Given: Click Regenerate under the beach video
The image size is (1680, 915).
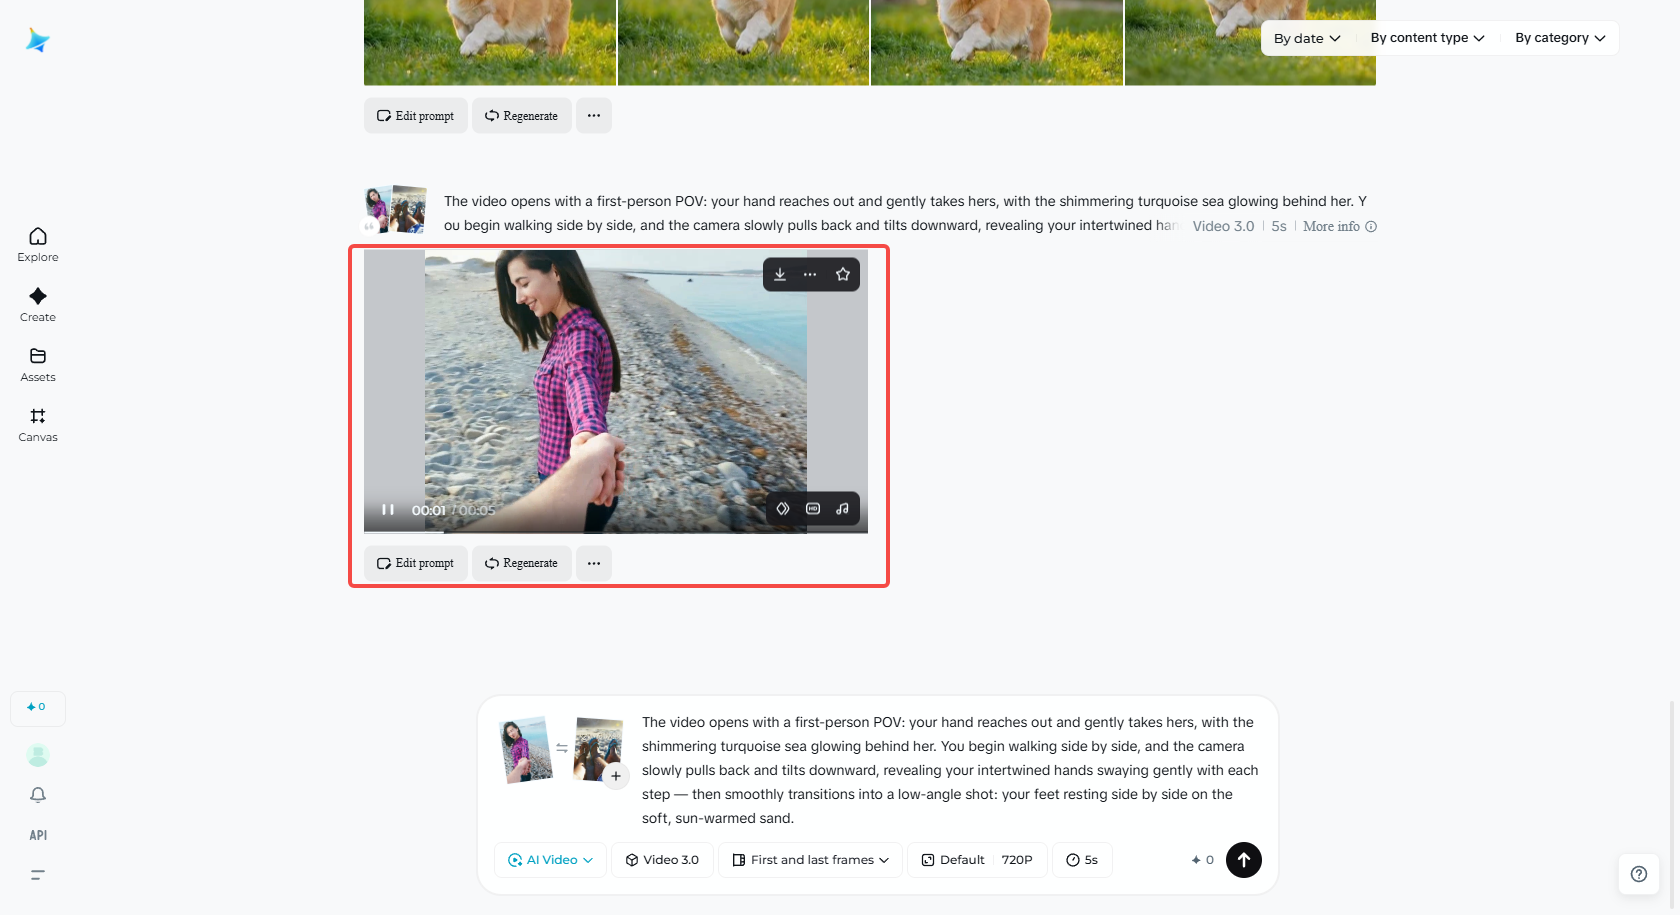Looking at the screenshot, I should [521, 563].
